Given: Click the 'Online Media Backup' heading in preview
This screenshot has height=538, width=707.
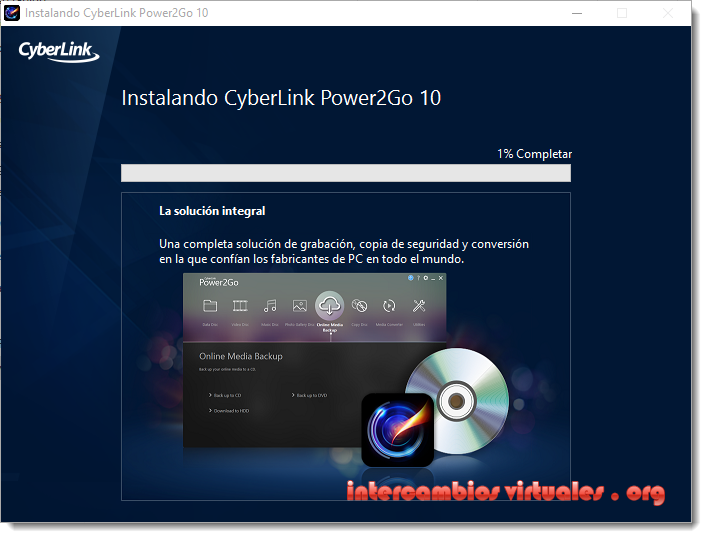Looking at the screenshot, I should pos(241,356).
